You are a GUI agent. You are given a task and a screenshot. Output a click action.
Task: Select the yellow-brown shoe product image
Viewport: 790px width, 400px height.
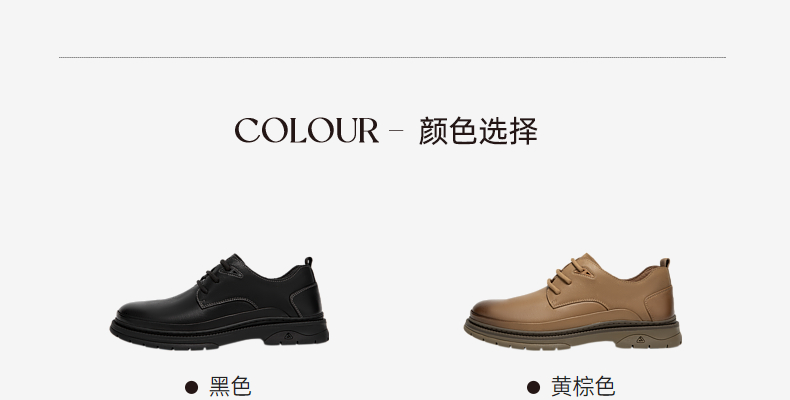point(573,301)
